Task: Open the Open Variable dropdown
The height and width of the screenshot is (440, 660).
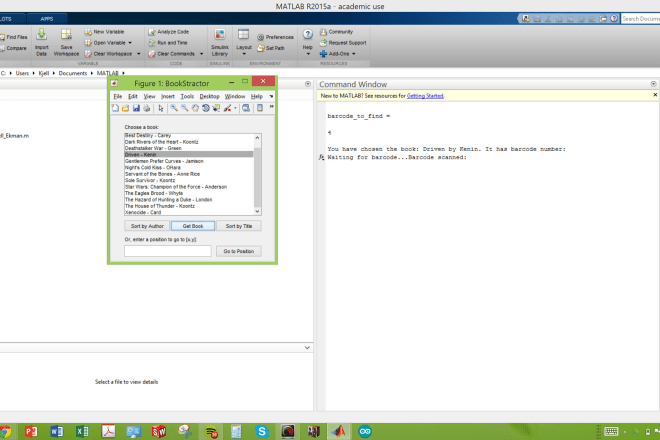Action: tap(130, 43)
